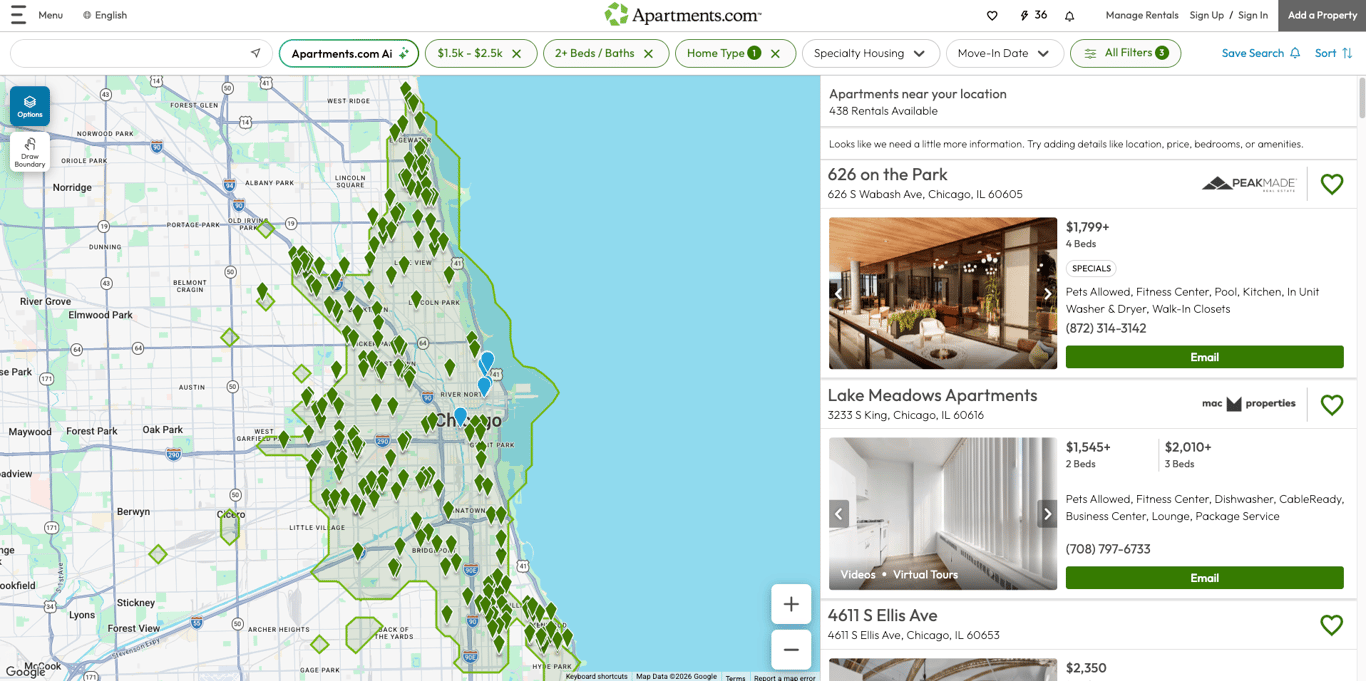The width and height of the screenshot is (1366, 681).
Task: Click the Save Search bell icon
Action: click(x=1295, y=54)
